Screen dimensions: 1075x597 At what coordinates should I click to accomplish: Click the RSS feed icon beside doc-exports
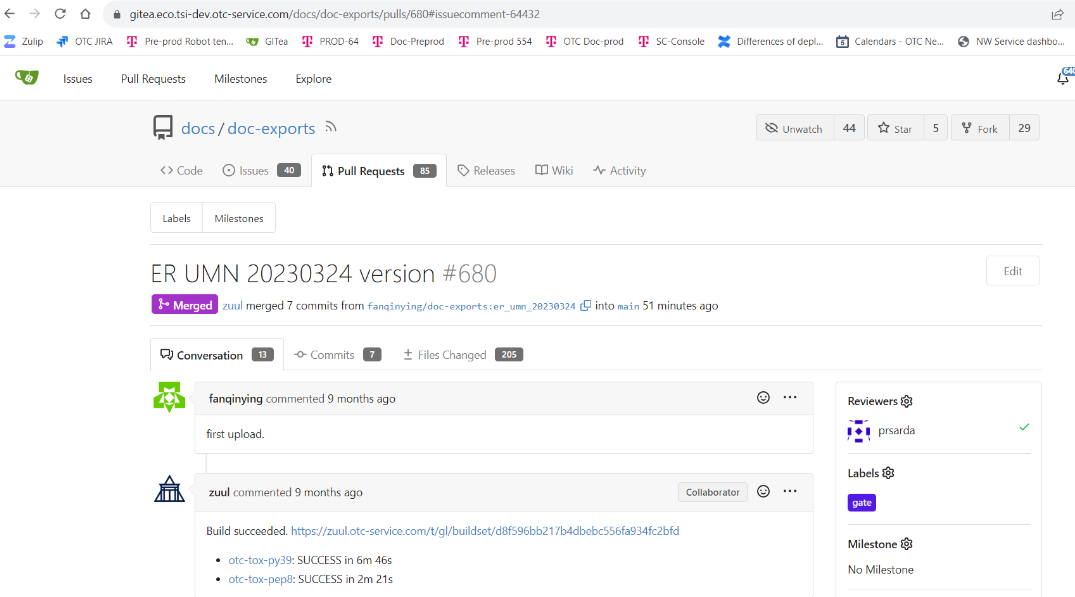click(331, 128)
